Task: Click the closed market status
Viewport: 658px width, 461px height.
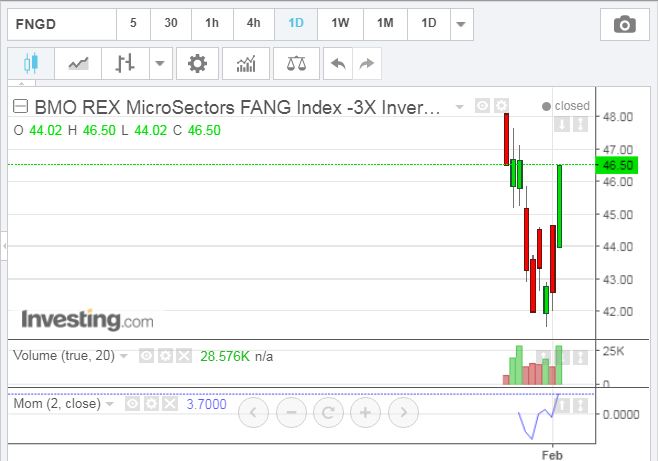Action: pyautogui.click(x=566, y=106)
